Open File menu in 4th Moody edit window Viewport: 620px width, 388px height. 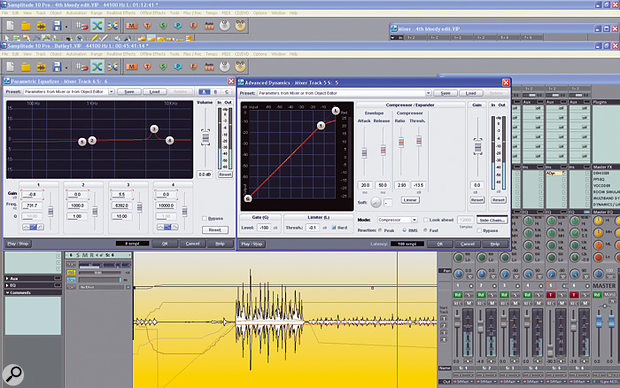point(5,13)
